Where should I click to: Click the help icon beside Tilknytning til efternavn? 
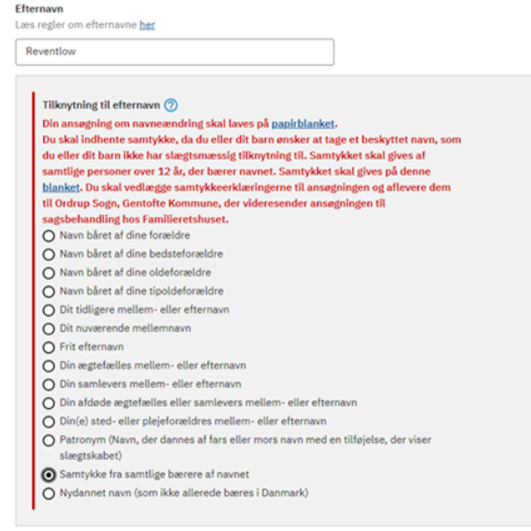(x=171, y=105)
